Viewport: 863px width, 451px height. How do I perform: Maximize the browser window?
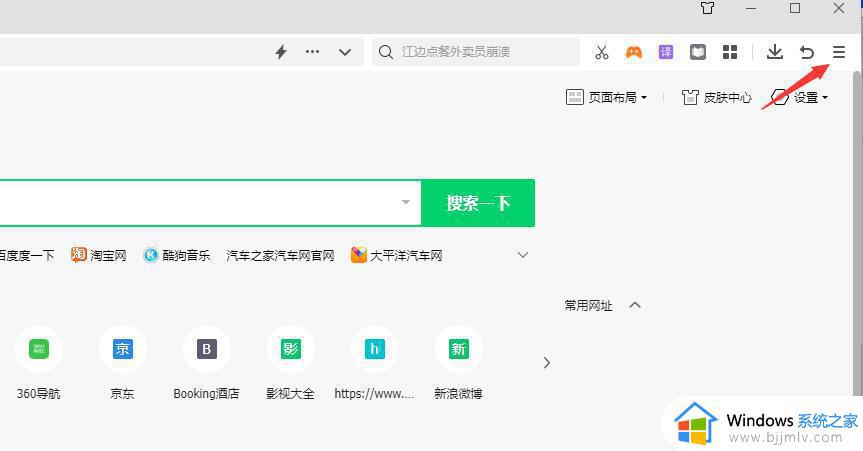point(795,8)
